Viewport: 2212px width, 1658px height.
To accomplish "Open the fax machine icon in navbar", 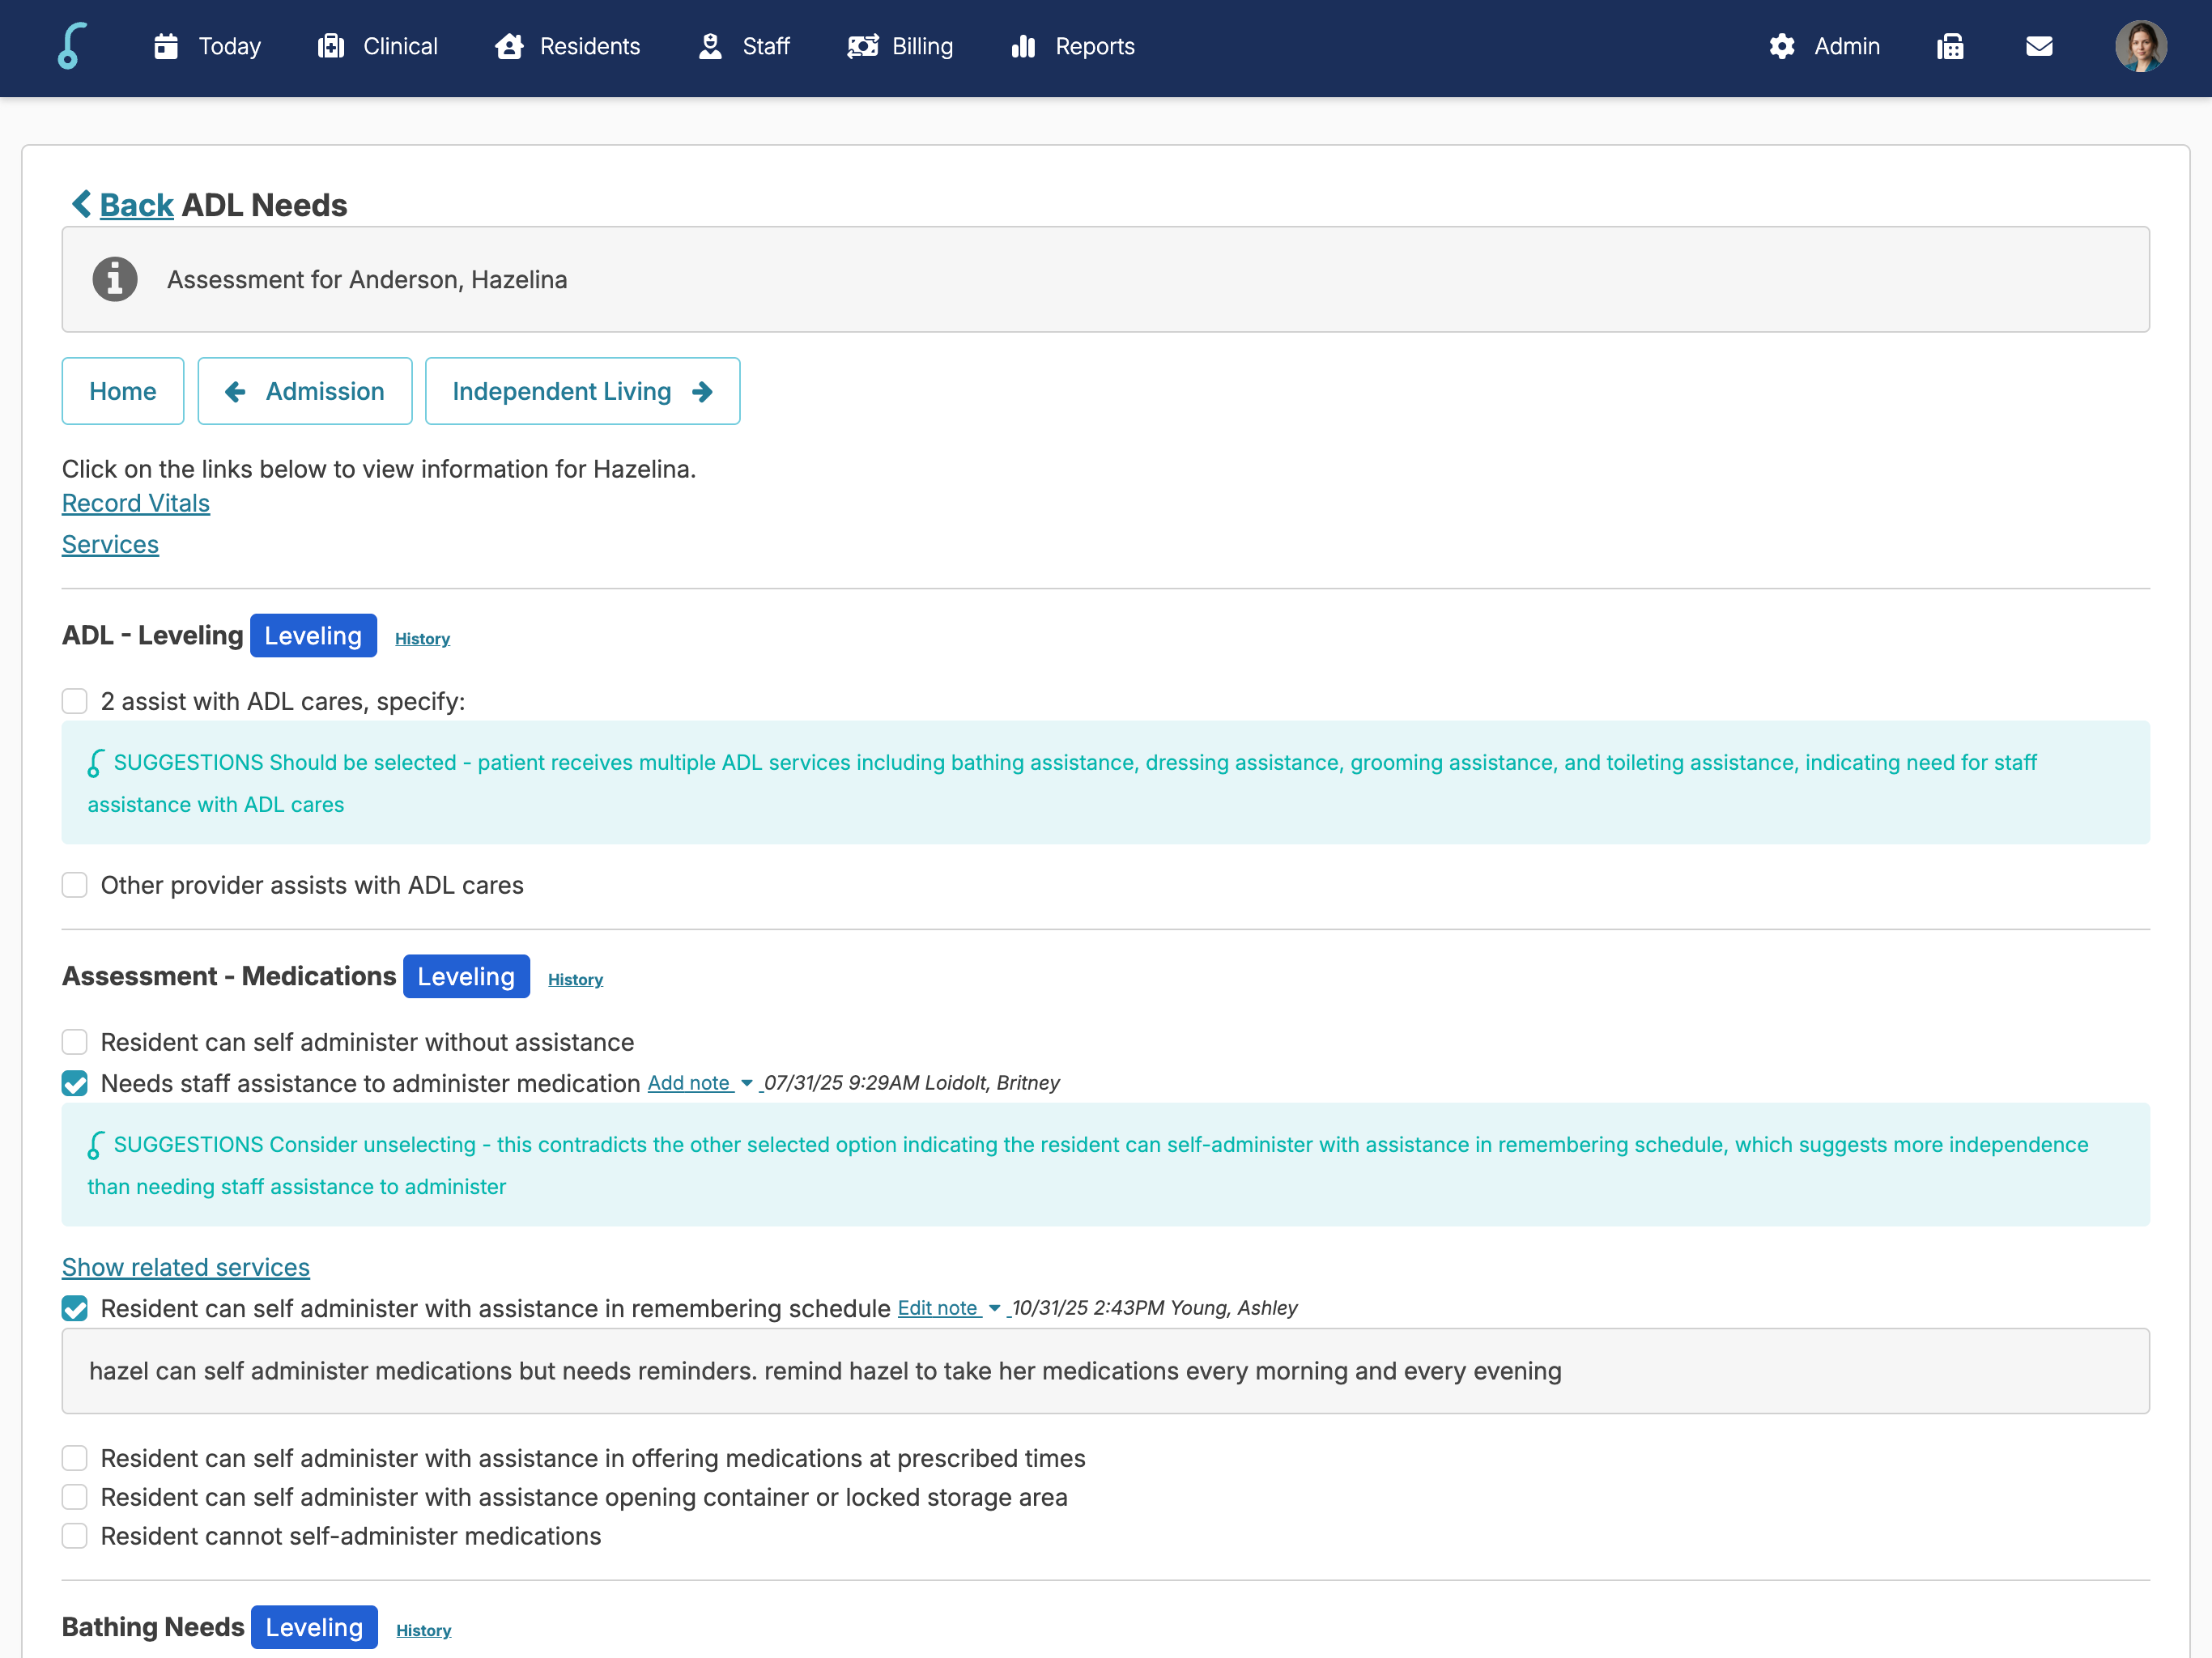I will click(x=1950, y=46).
